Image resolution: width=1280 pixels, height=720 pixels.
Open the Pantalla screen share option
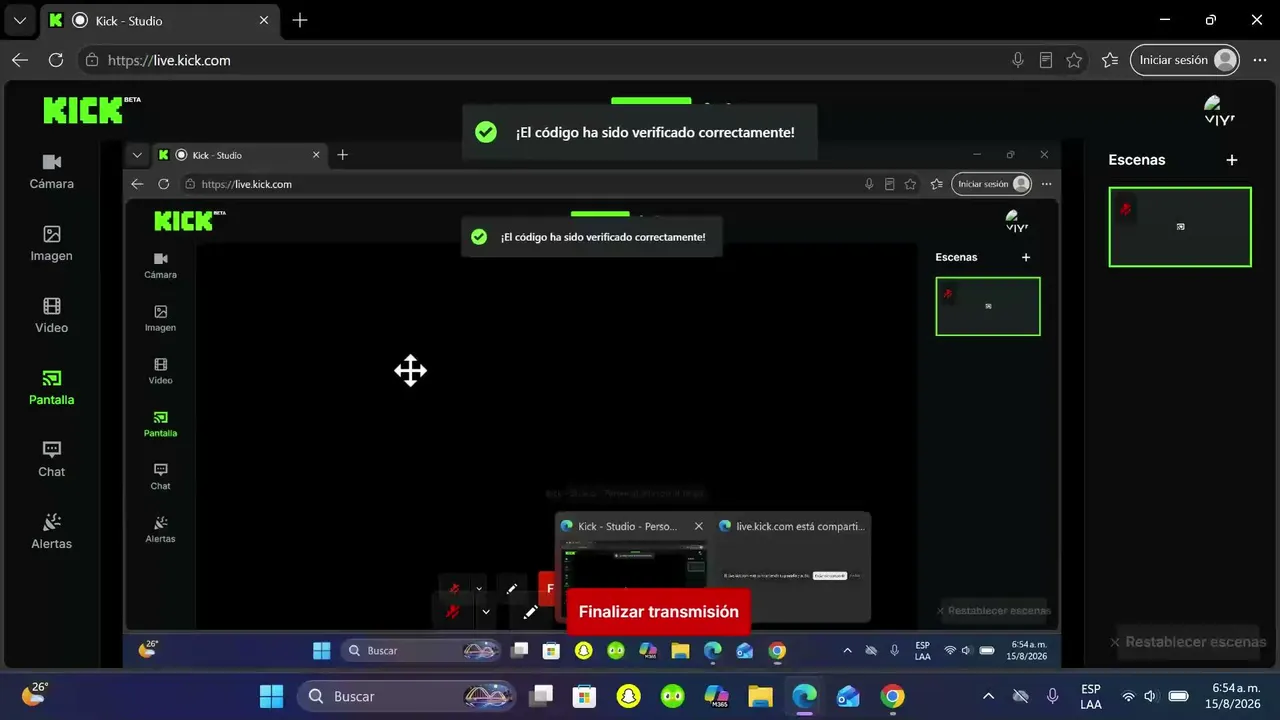[x=52, y=387]
